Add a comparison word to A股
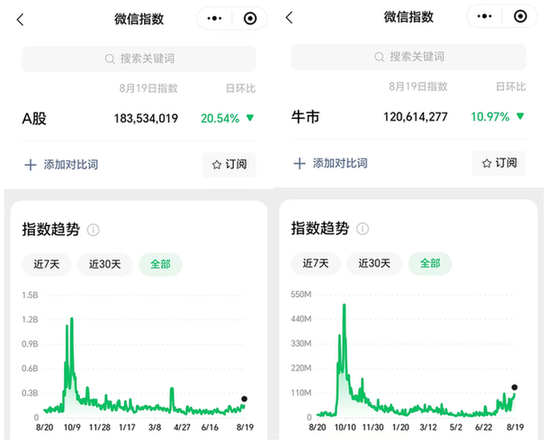 pos(61,164)
